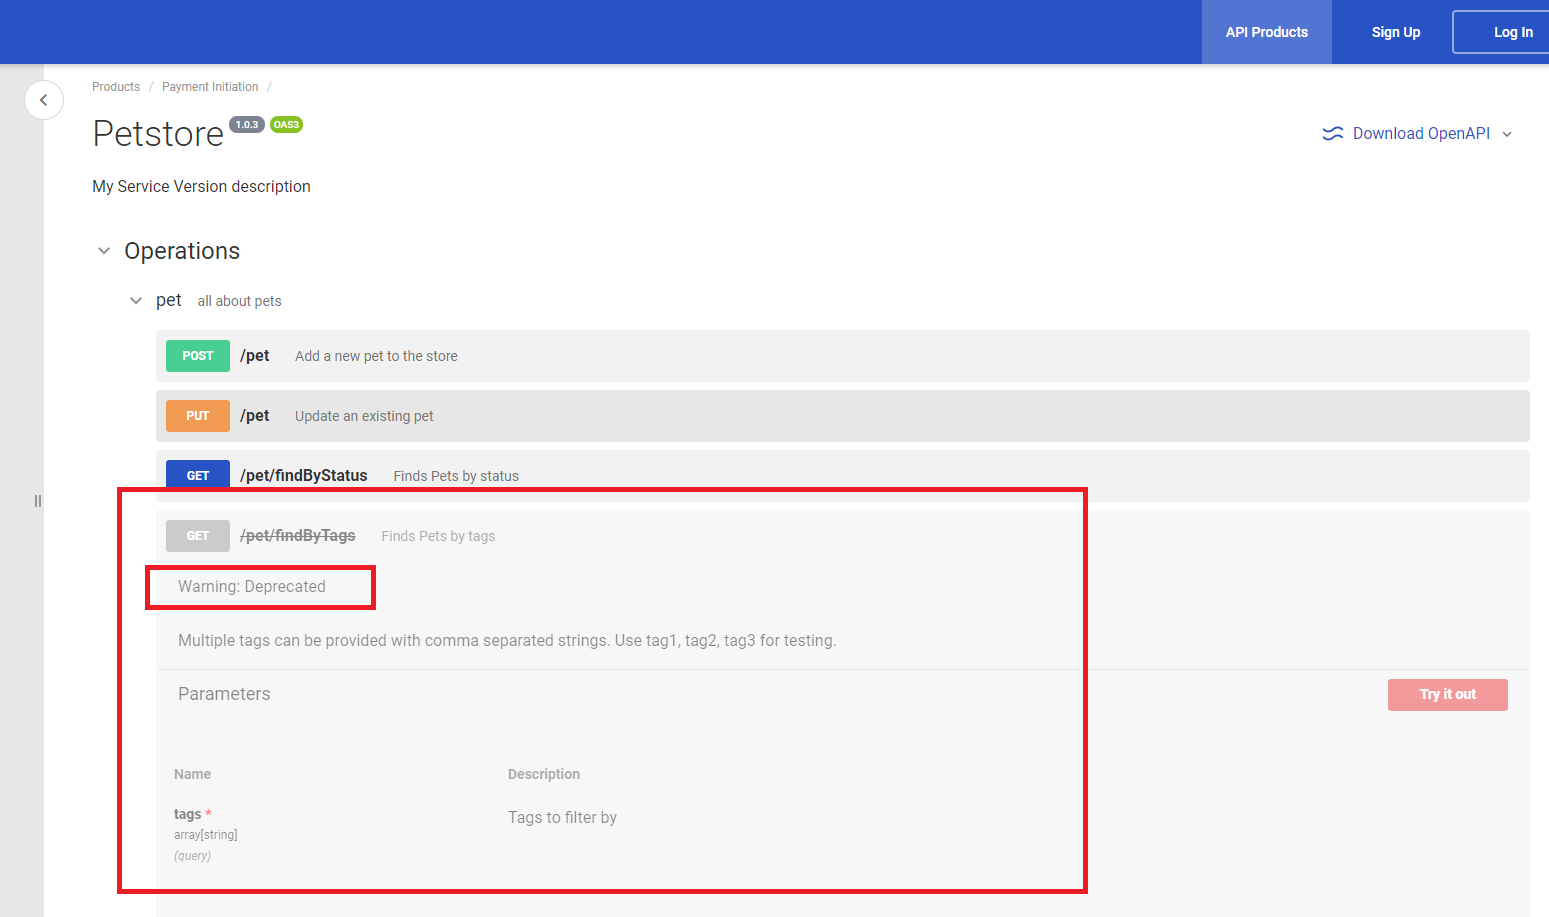Open the Download OpenAPI dropdown arrow

(x=1507, y=134)
